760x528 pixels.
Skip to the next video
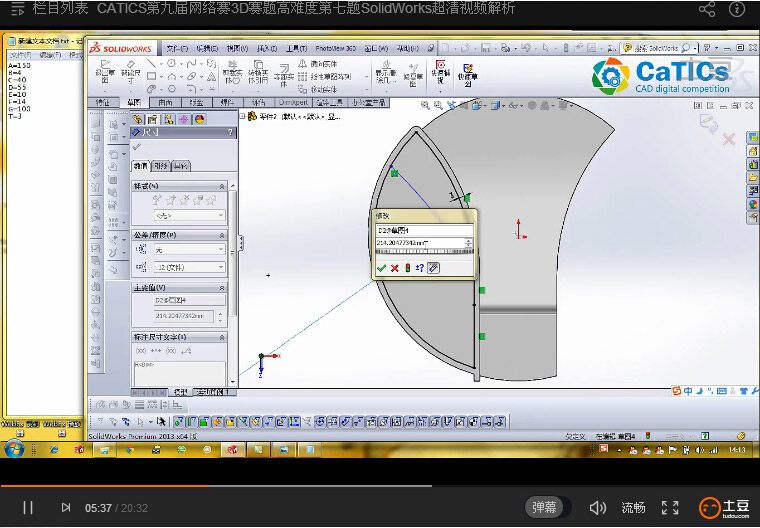66,508
